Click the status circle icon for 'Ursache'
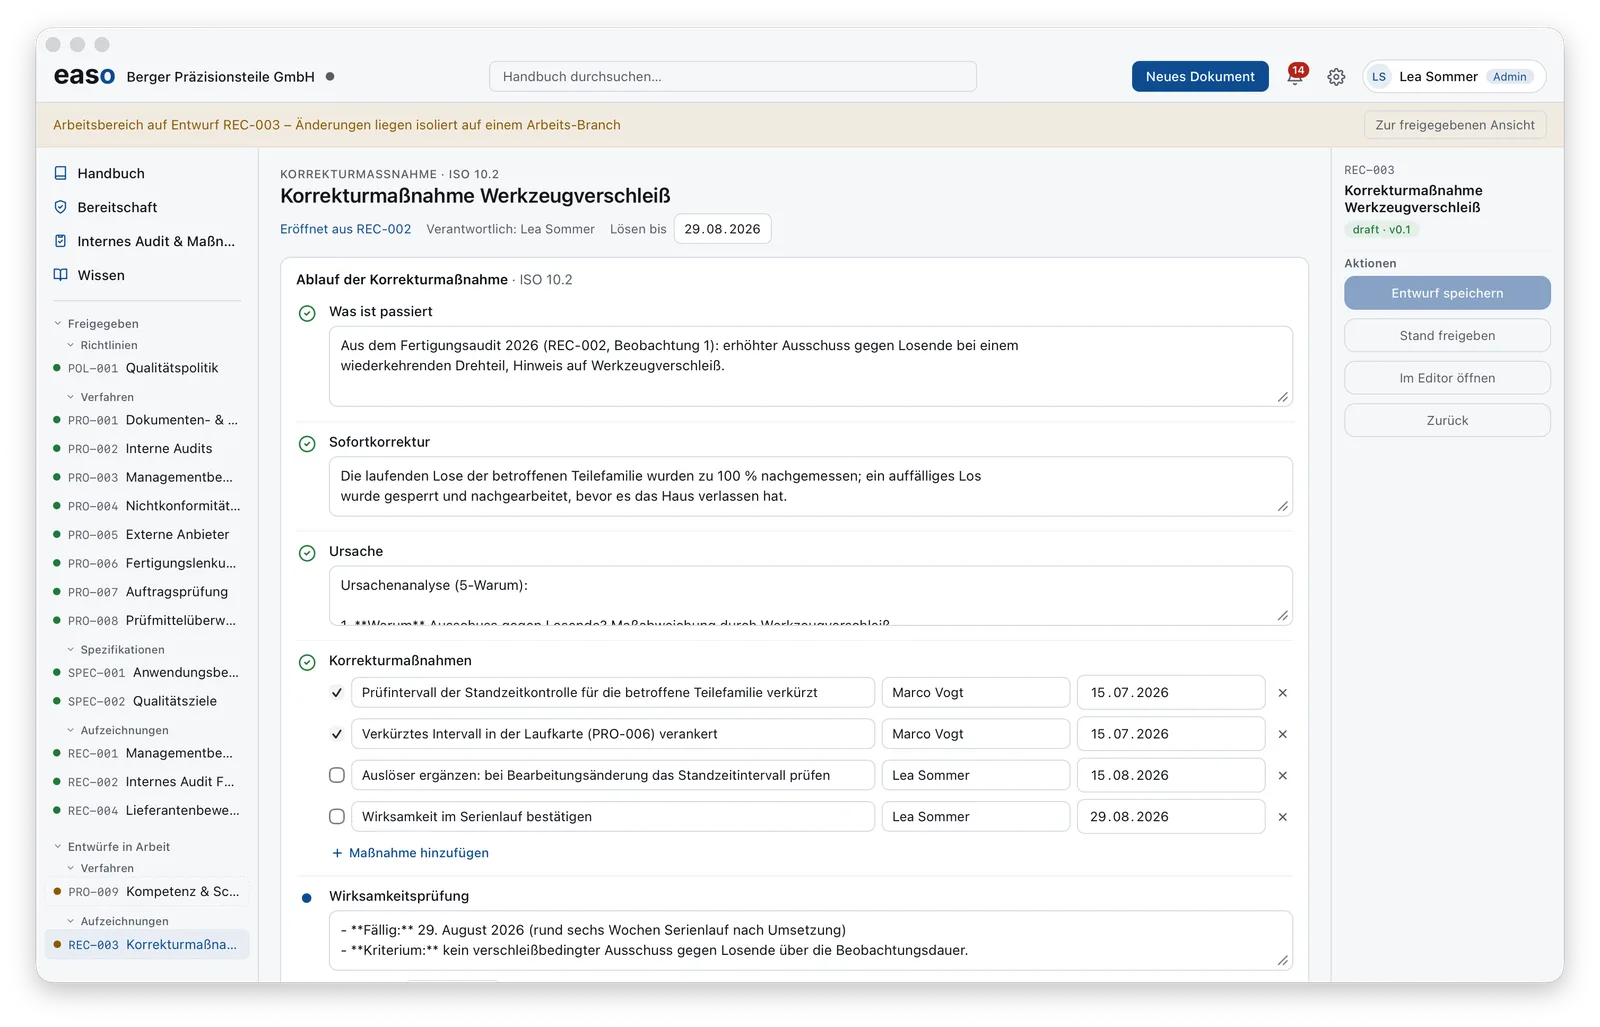 click(307, 553)
